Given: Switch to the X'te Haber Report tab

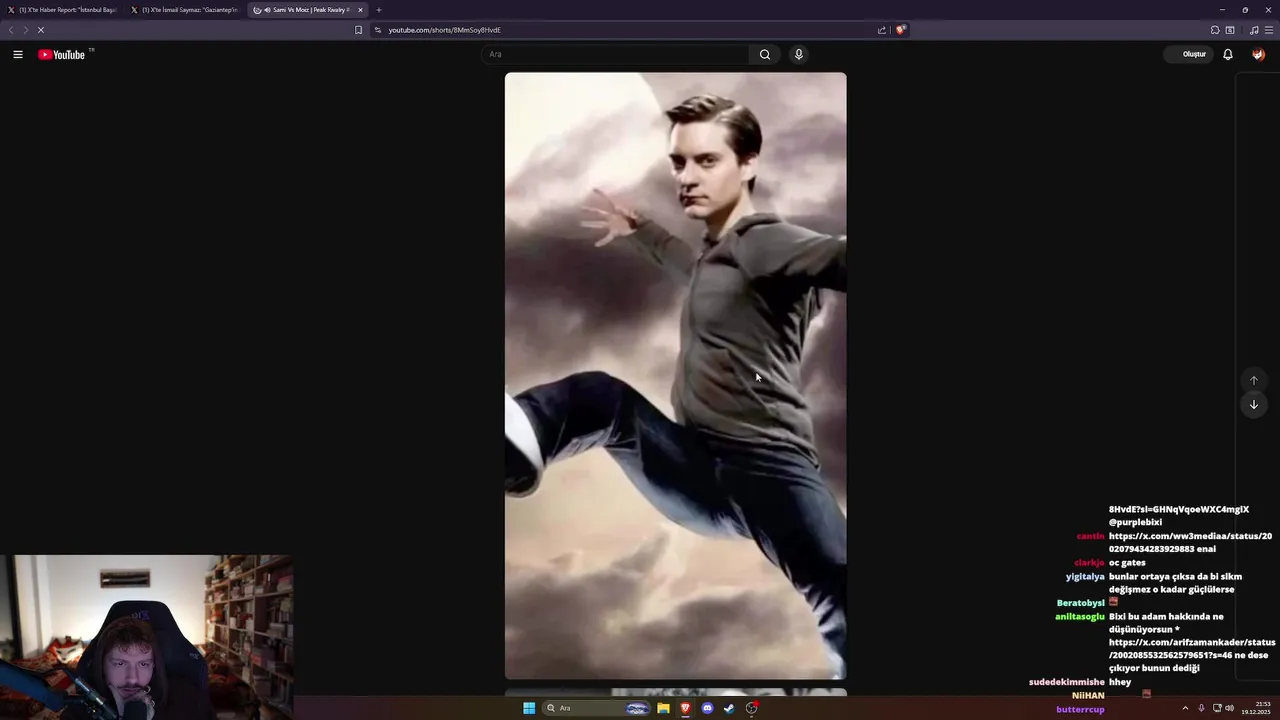Looking at the screenshot, I should click(x=61, y=10).
